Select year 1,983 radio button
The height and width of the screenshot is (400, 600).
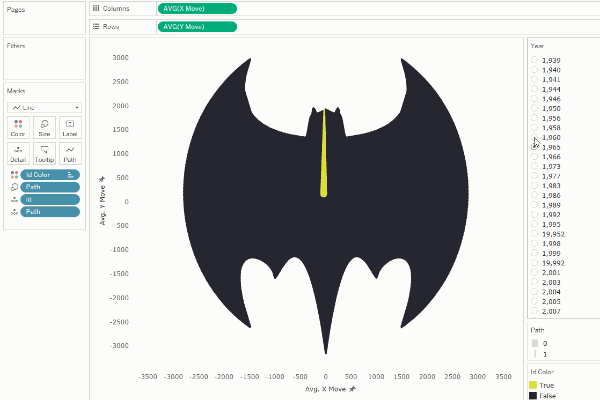[x=535, y=186]
